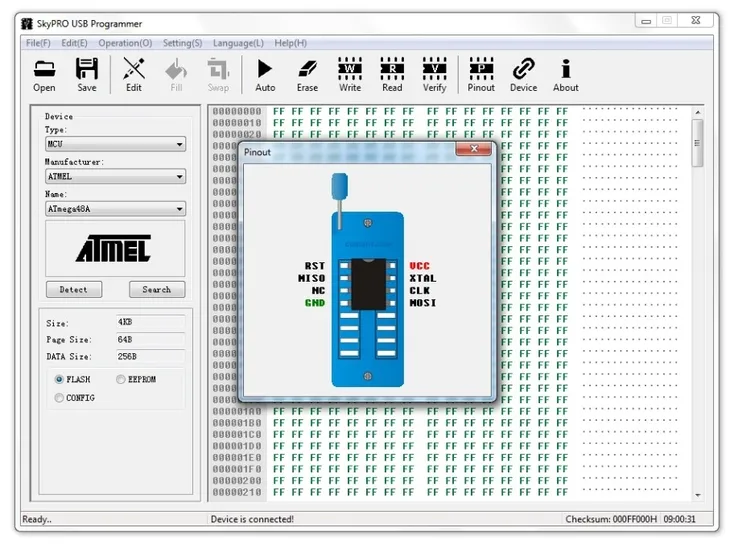730x548 pixels.
Task: Click address row 000001A0 in hex view
Action: pos(237,412)
